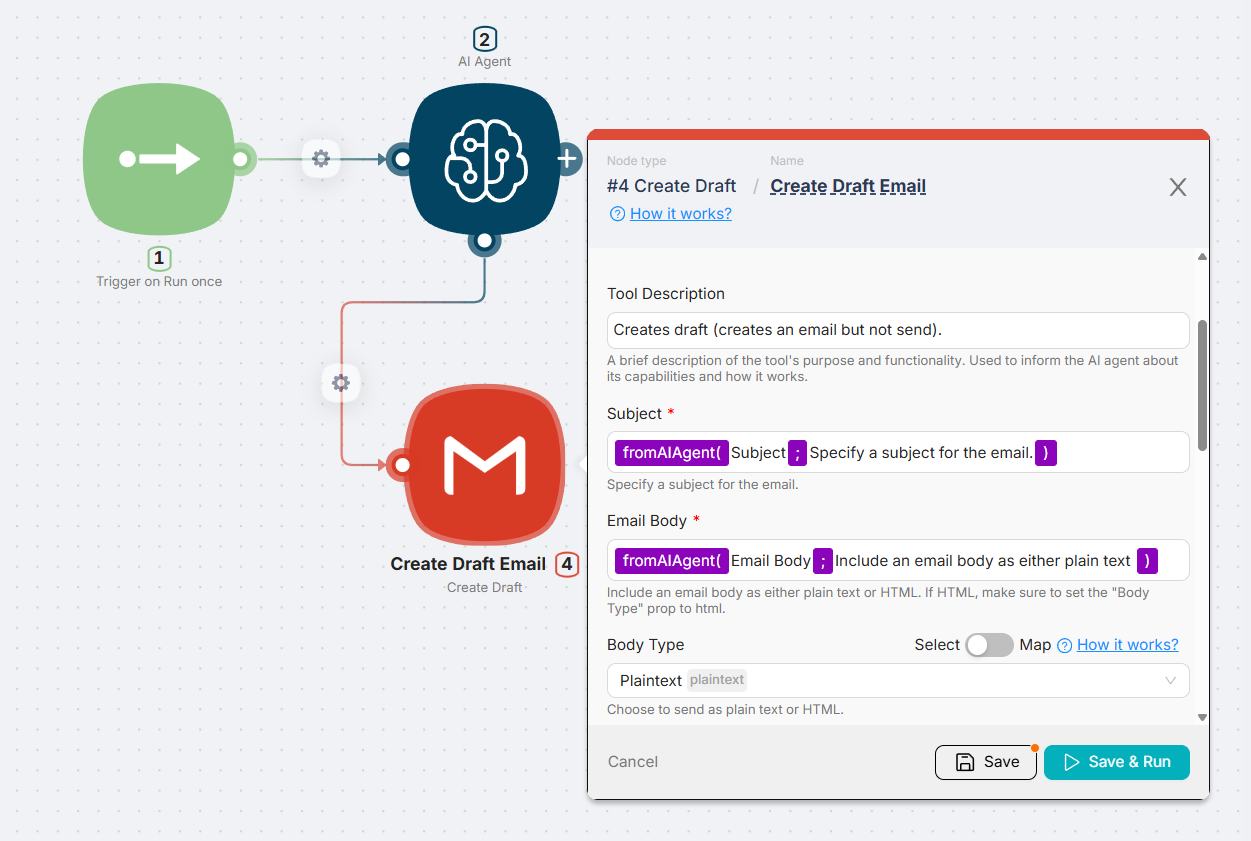The width and height of the screenshot is (1251, 841).
Task: Click the plus connector on AI Agent node
Action: coord(567,158)
